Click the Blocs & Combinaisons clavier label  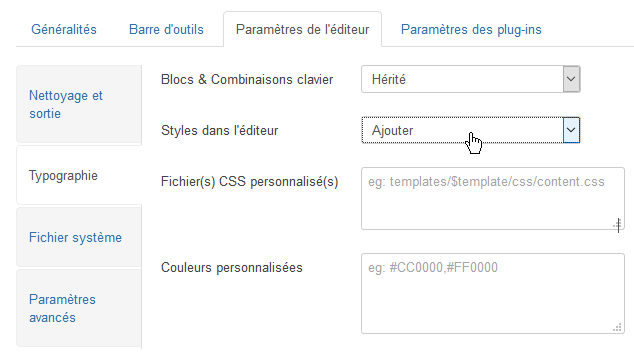click(x=247, y=79)
